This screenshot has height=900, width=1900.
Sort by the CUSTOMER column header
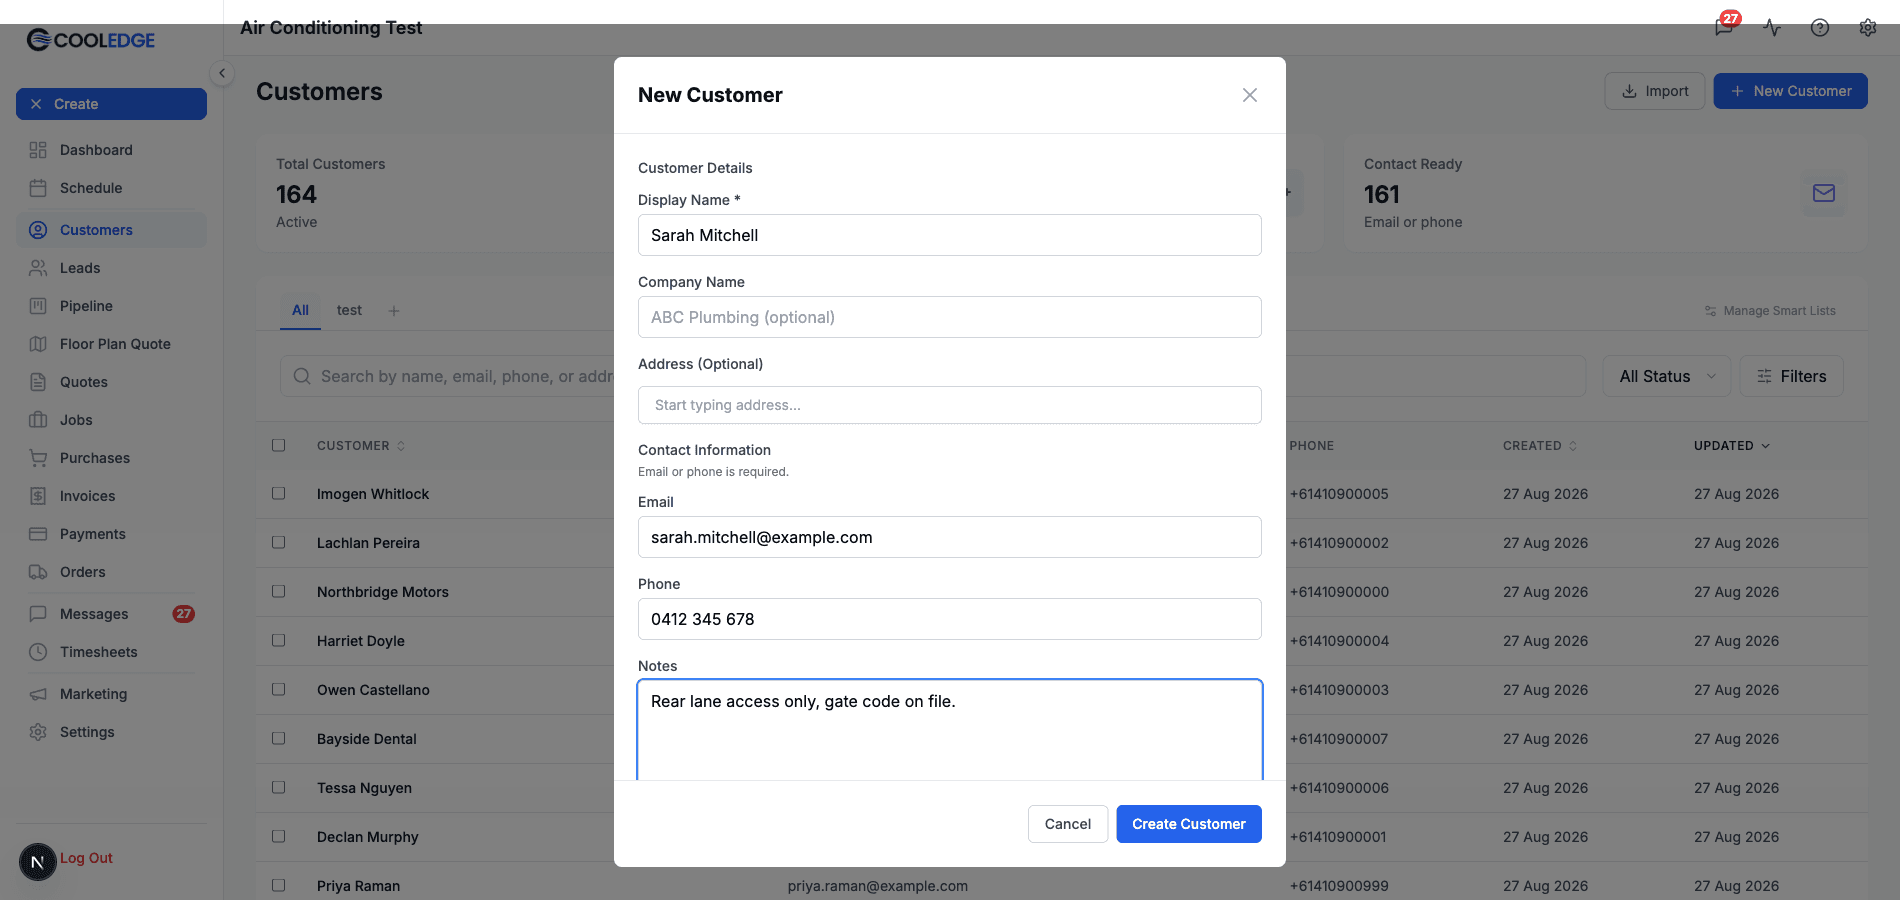(x=361, y=446)
